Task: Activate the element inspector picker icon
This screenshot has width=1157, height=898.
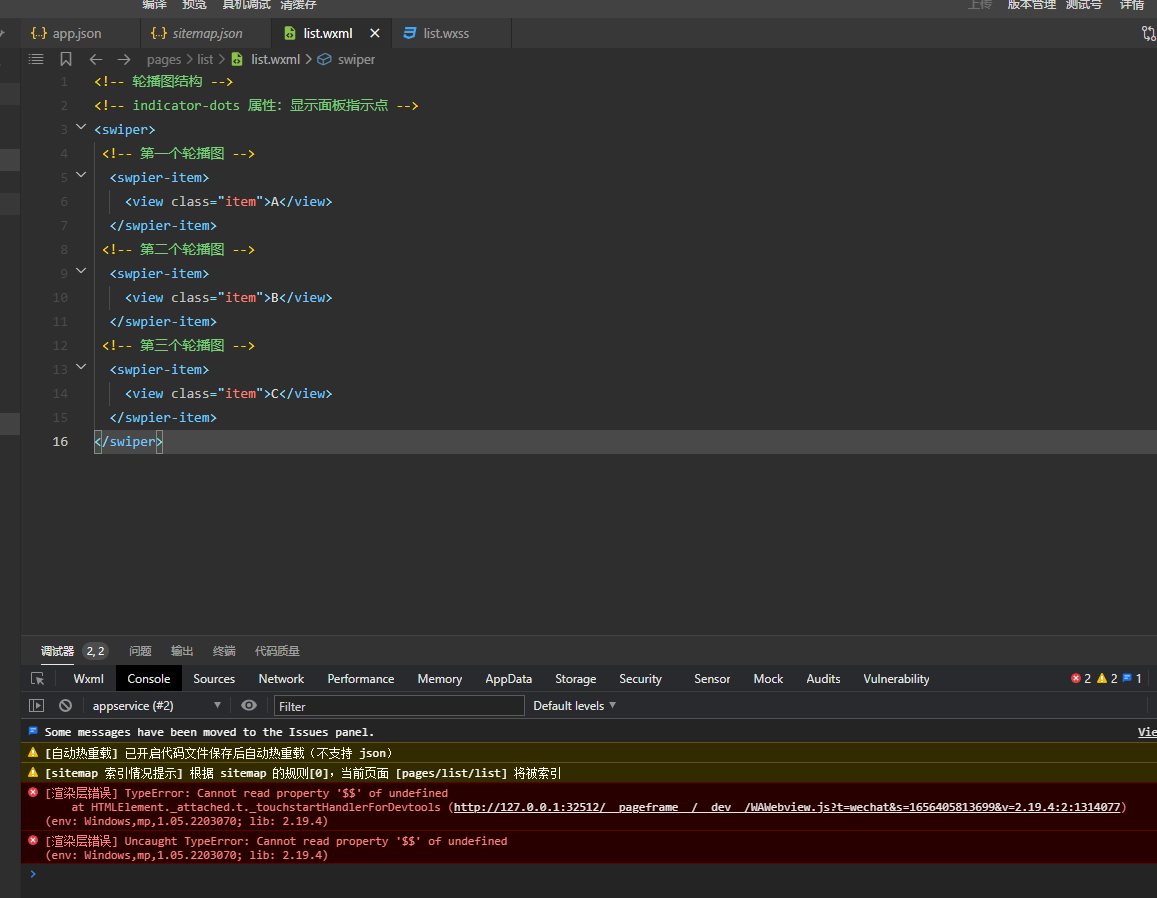Action: 38,679
